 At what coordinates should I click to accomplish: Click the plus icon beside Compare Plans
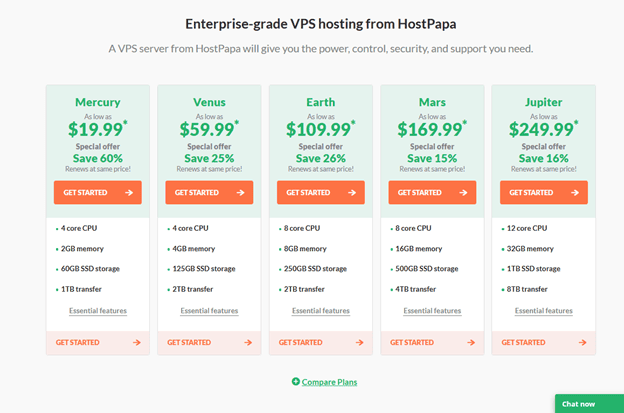point(296,382)
